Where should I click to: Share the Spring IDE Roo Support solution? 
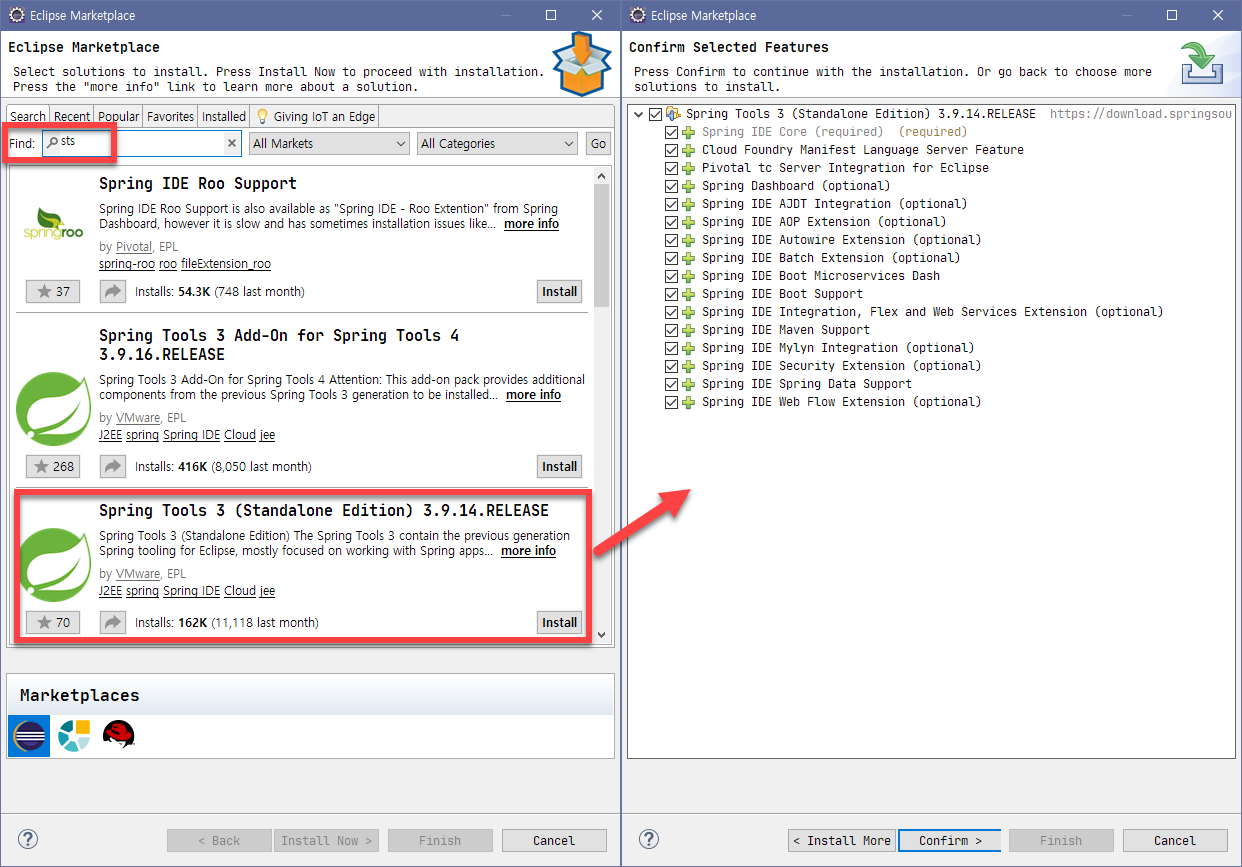[x=113, y=292]
